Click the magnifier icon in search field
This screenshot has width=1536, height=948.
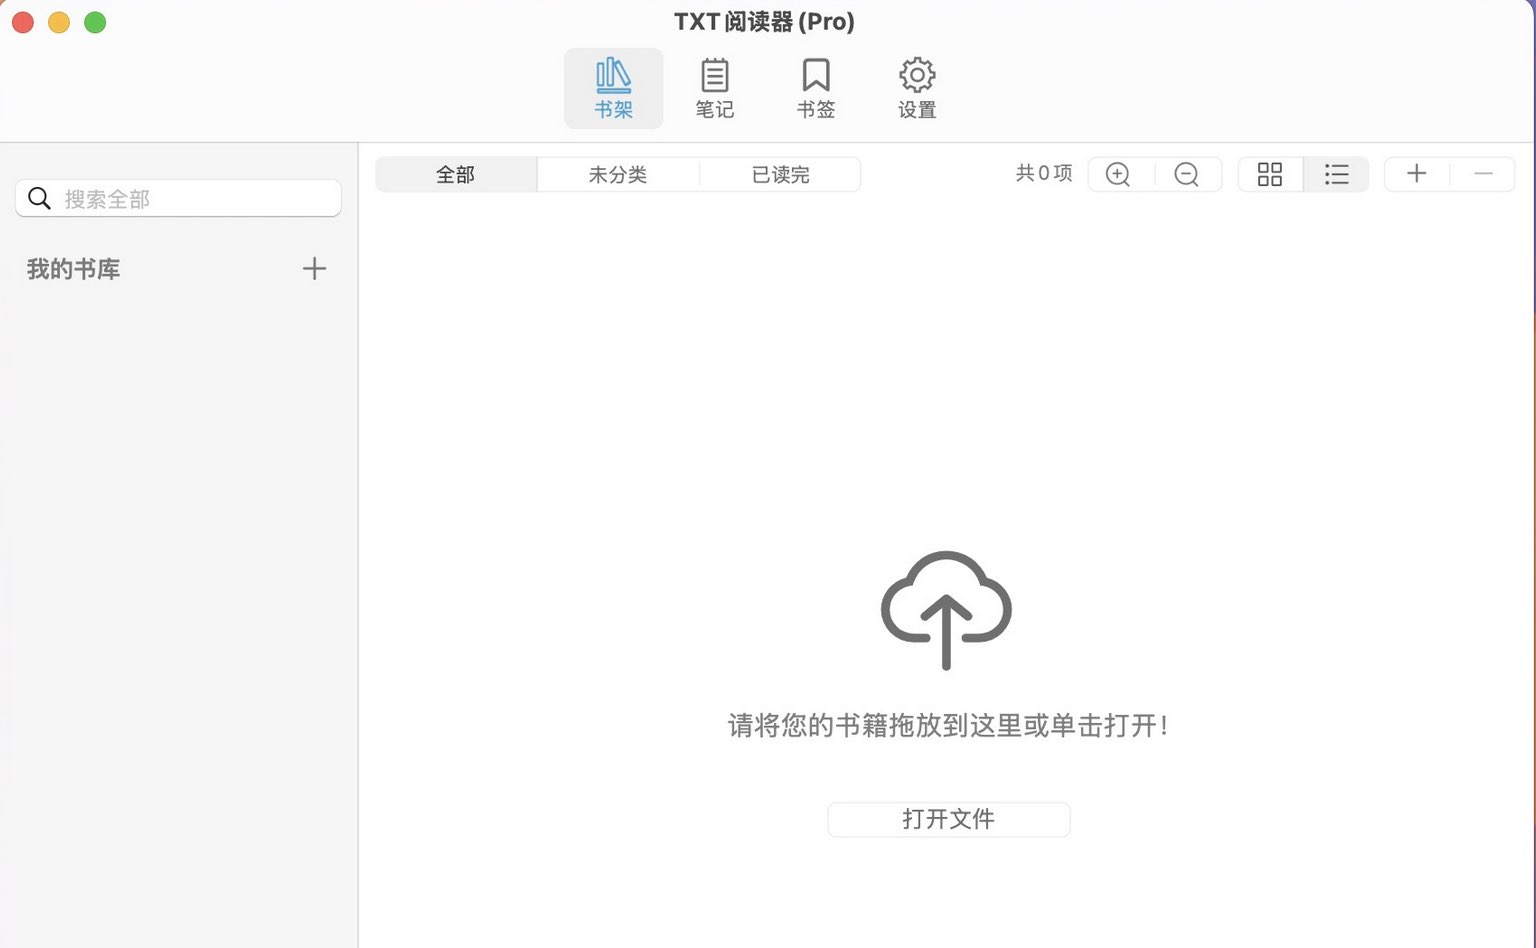coord(39,198)
